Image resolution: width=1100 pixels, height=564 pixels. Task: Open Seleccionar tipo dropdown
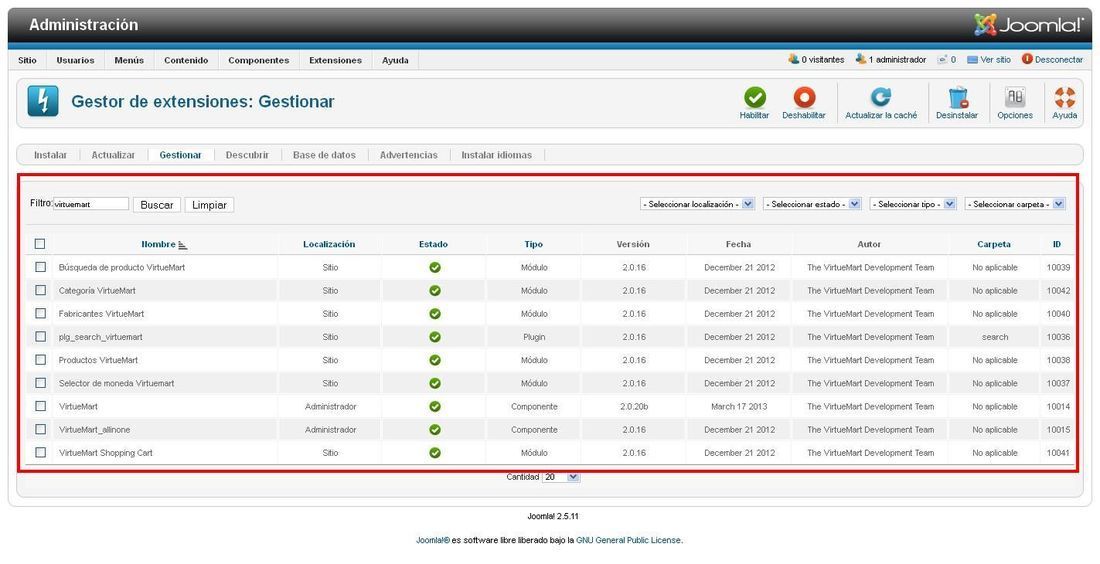(913, 204)
